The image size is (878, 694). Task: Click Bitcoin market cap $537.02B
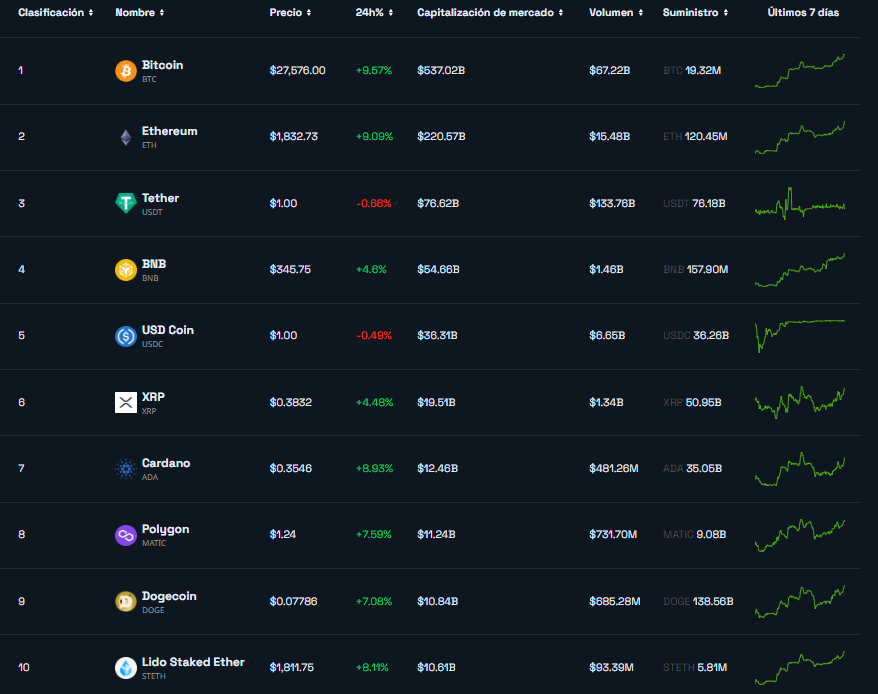441,71
